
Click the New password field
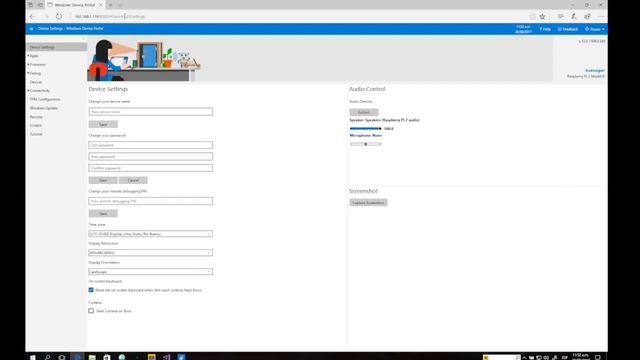(151, 156)
